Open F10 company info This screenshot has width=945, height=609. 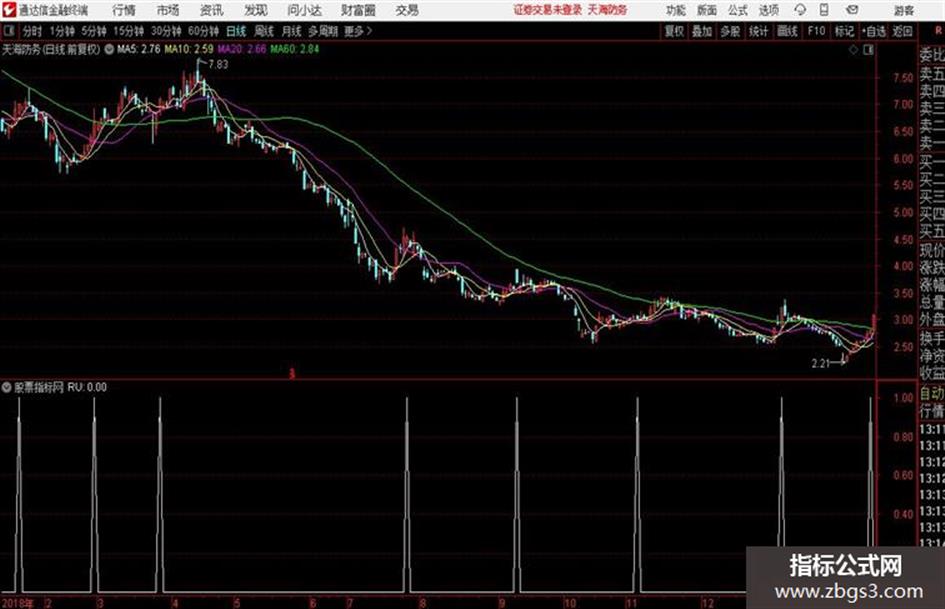(x=816, y=31)
